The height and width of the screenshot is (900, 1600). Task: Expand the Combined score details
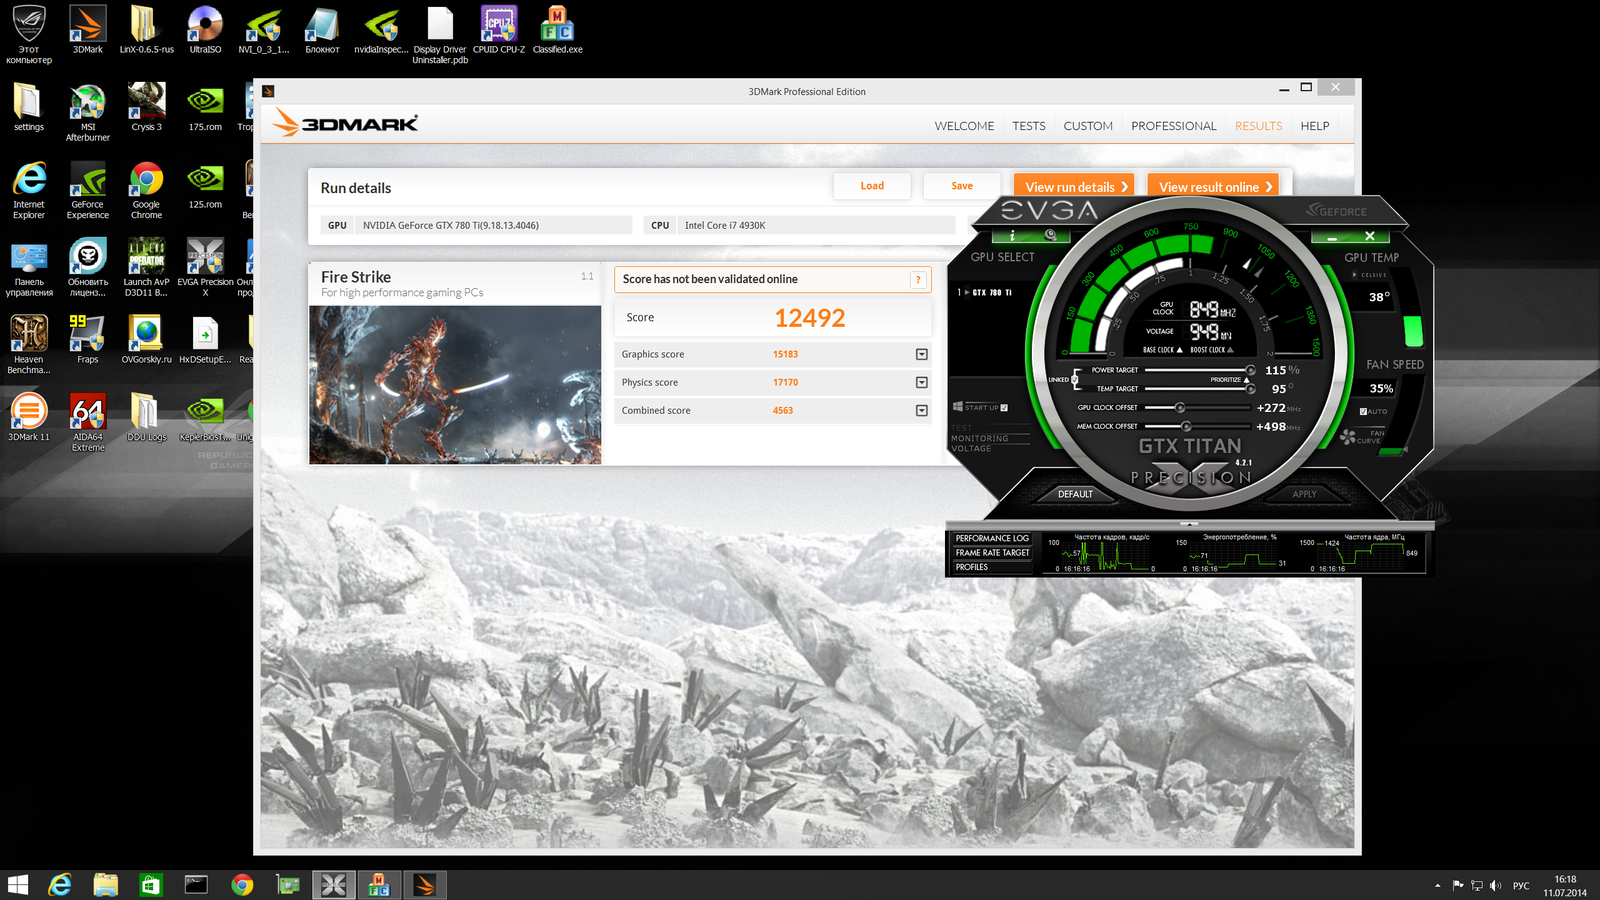pos(922,410)
